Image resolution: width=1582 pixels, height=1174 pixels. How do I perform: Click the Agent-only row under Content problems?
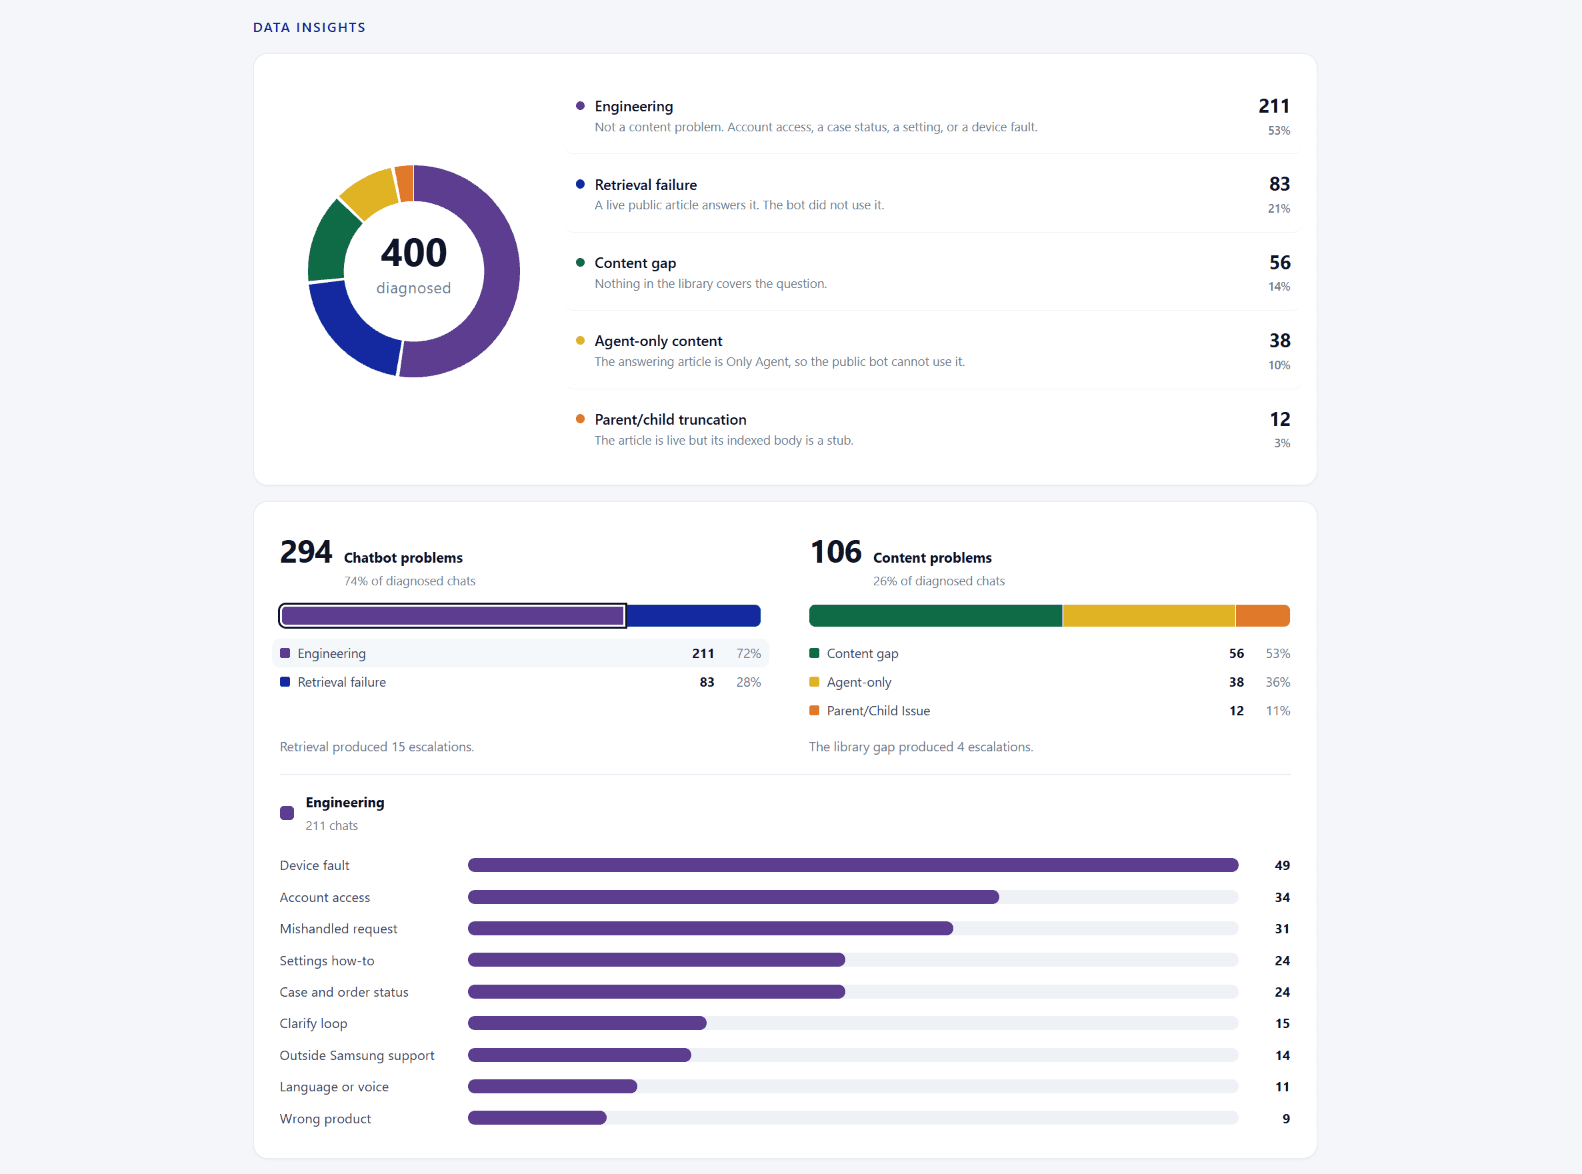pyautogui.click(x=1049, y=682)
